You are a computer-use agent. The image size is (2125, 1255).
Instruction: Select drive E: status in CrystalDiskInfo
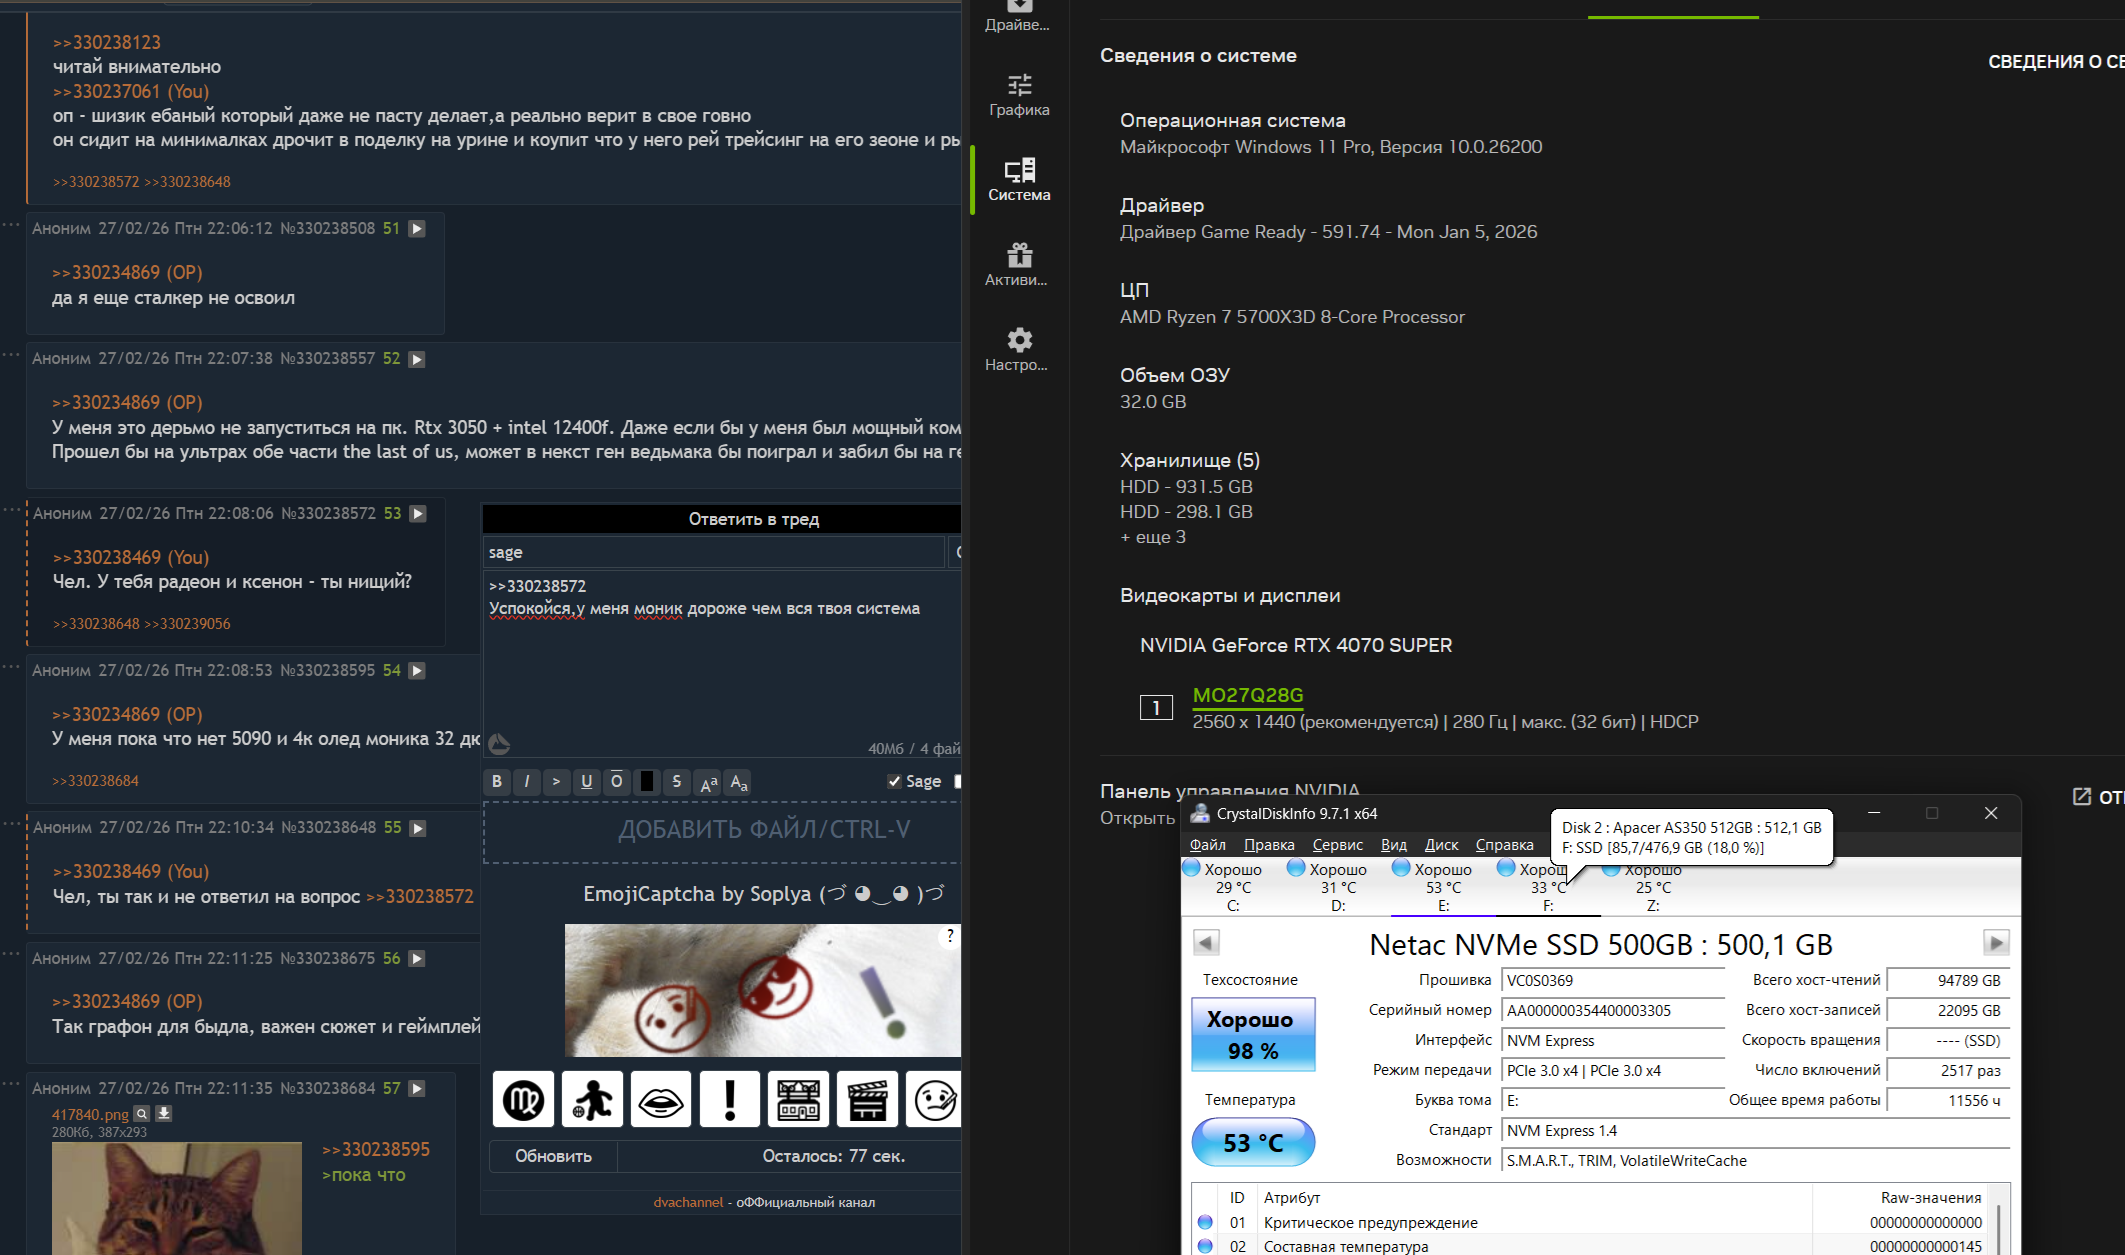pyautogui.click(x=1443, y=886)
